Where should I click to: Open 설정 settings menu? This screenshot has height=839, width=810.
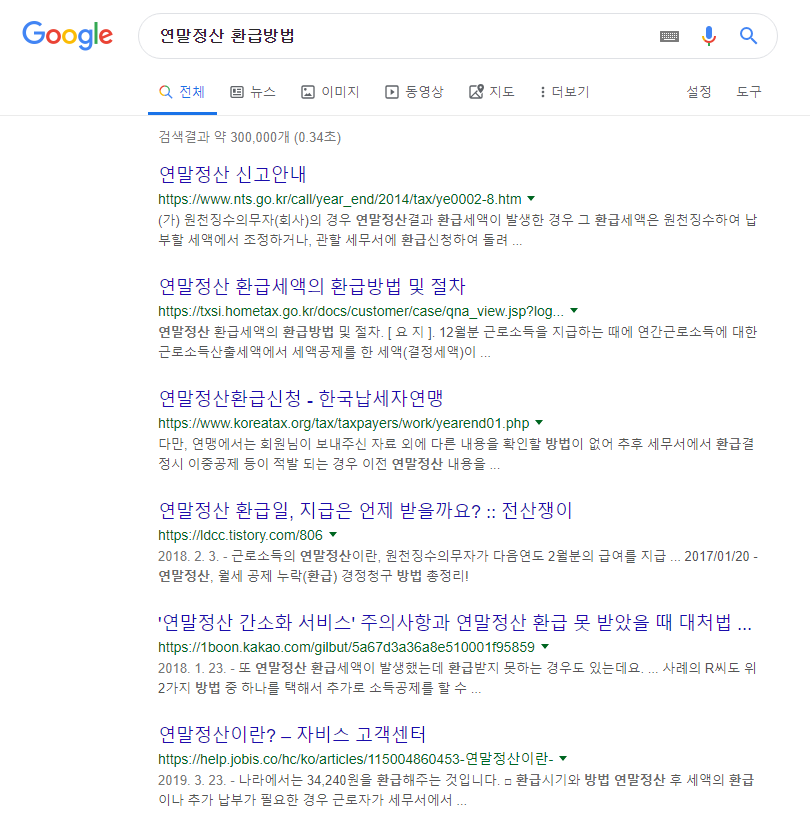(699, 92)
